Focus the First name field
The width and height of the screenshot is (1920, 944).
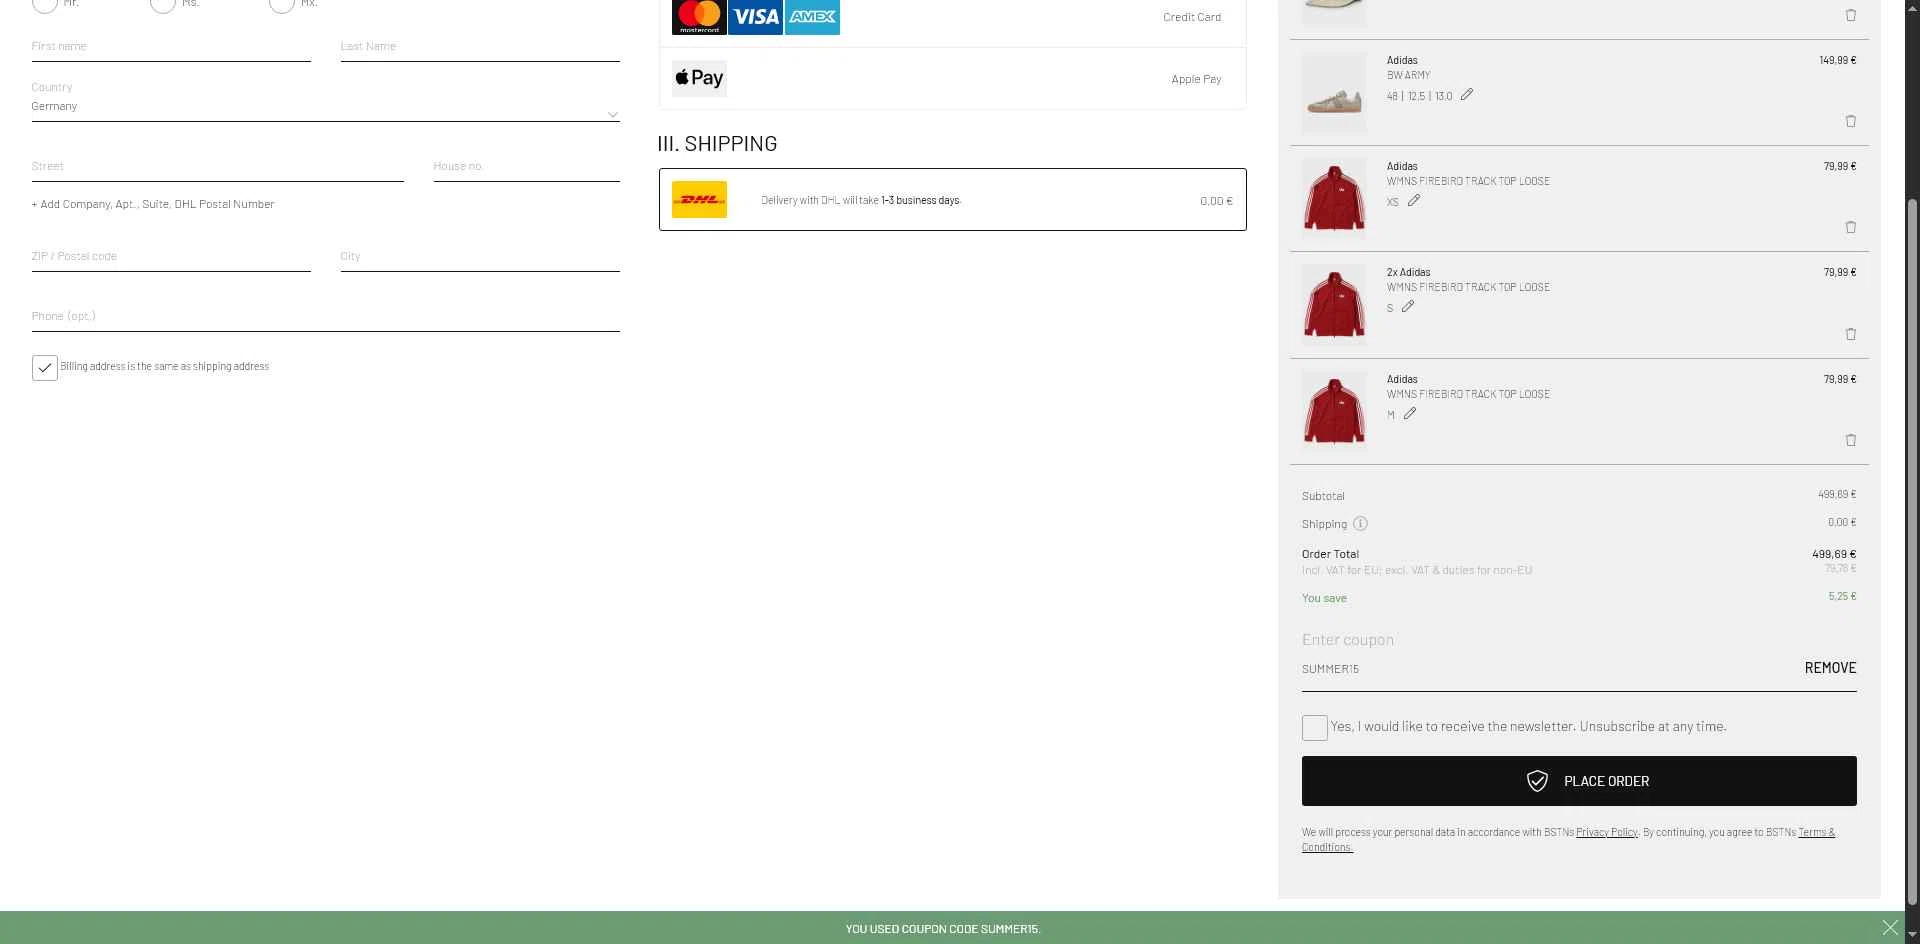coord(171,47)
